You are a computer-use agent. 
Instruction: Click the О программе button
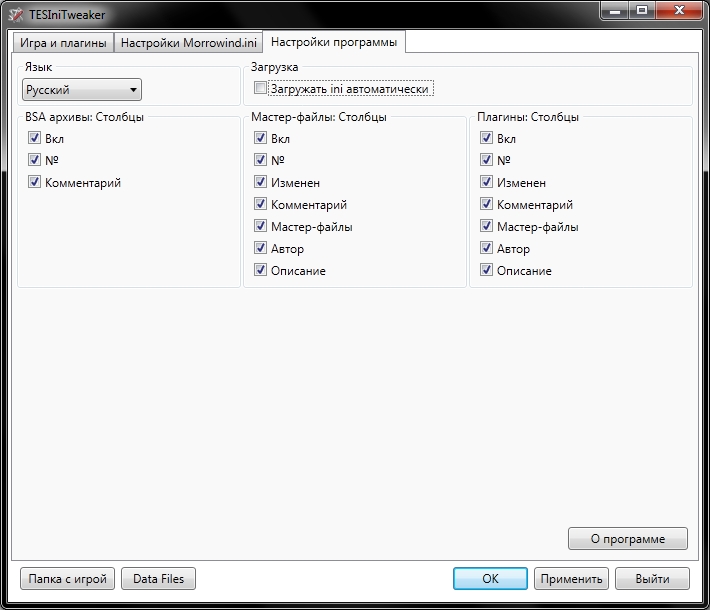coord(627,539)
